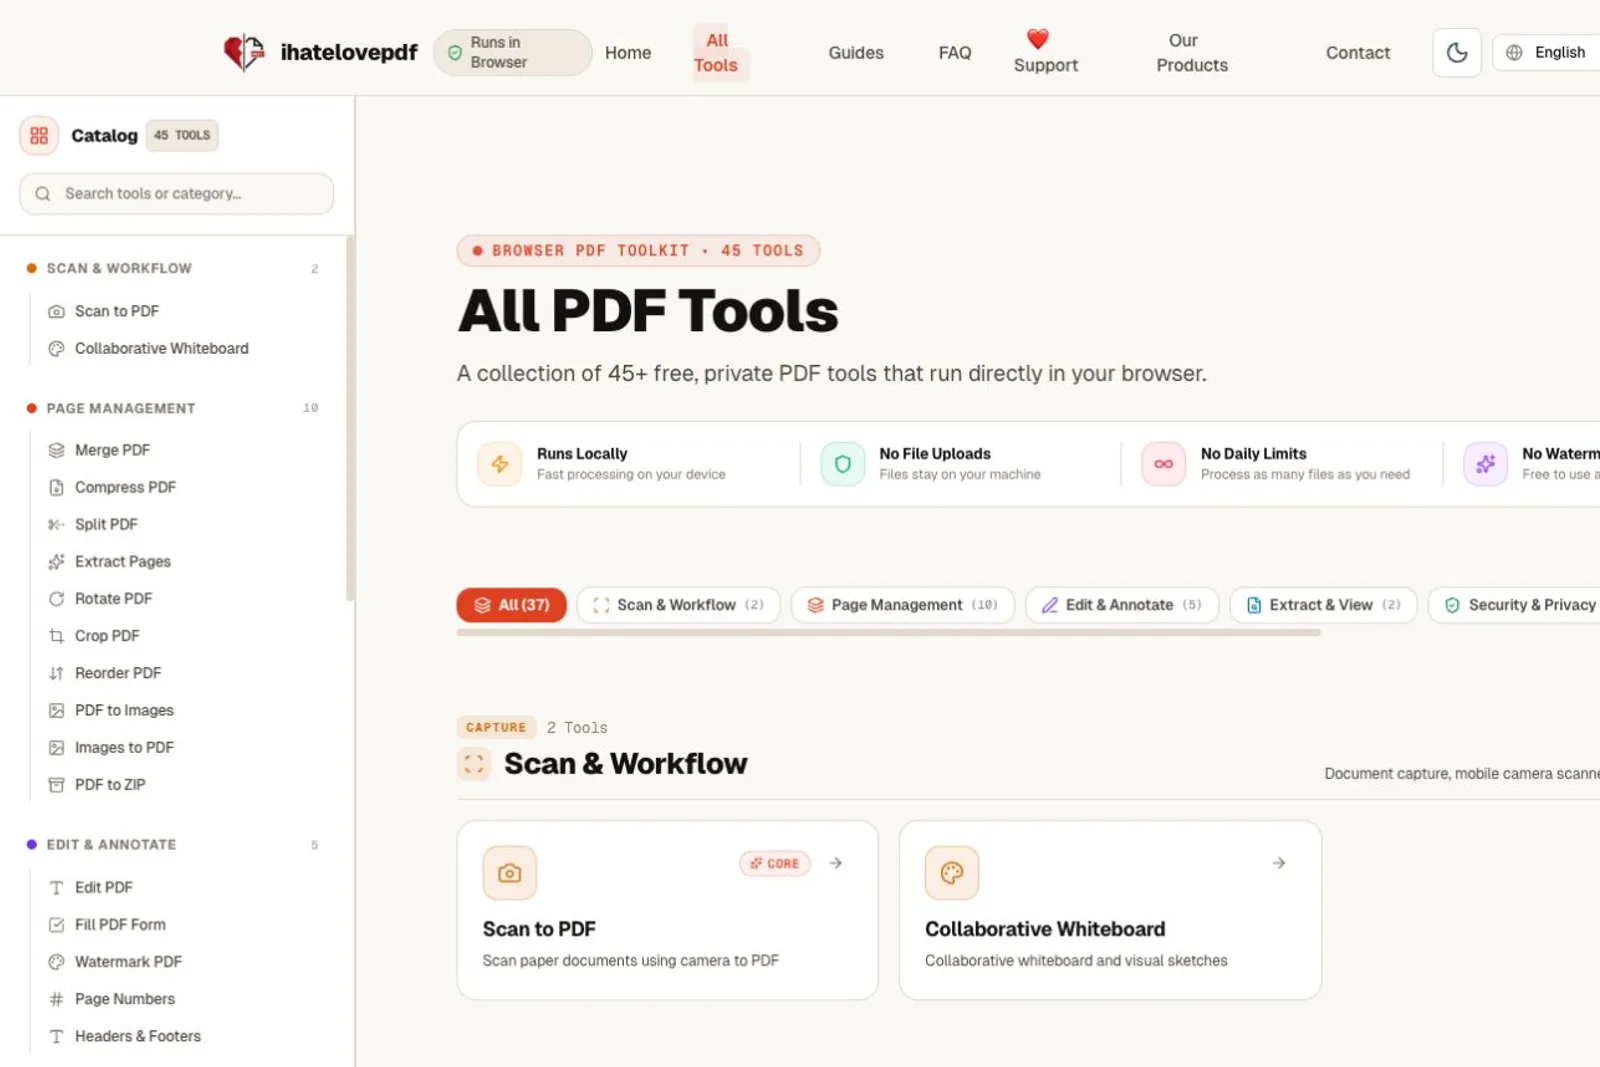Click the Images to PDF picture icon
1600x1067 pixels.
point(56,747)
